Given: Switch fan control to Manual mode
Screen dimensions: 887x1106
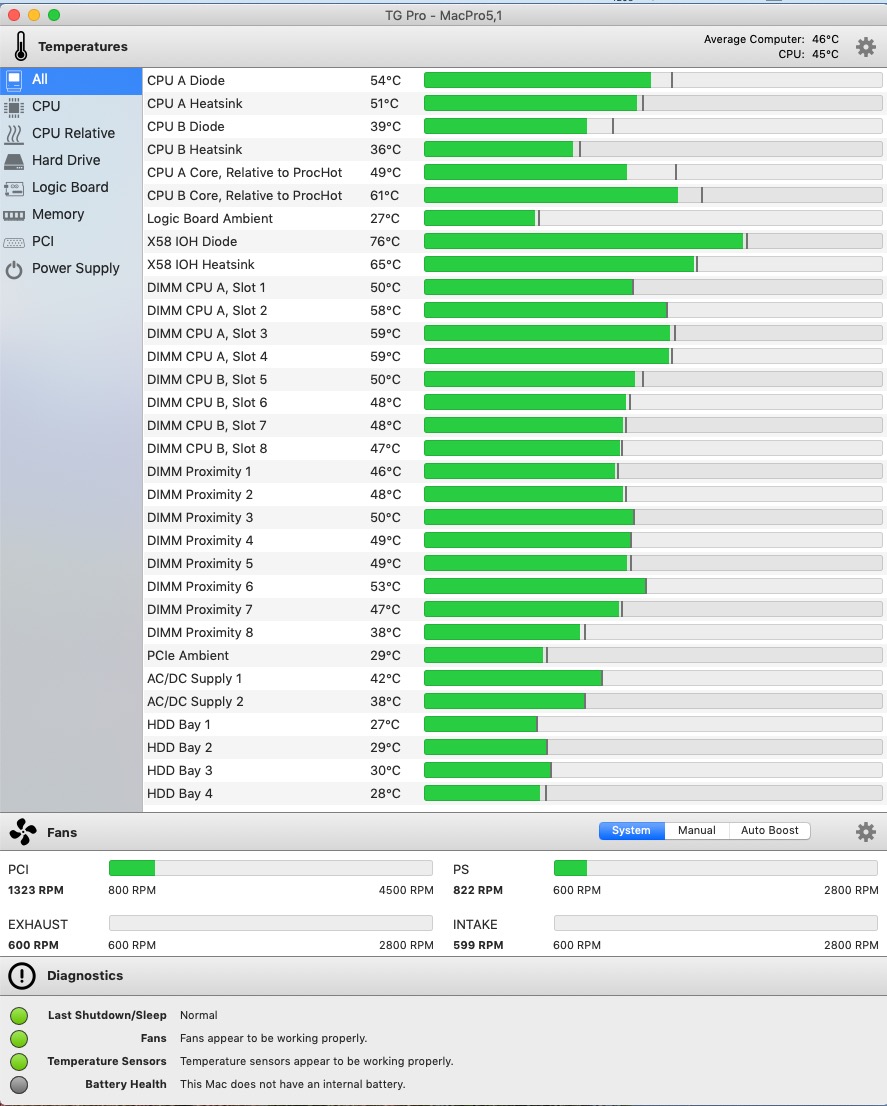Looking at the screenshot, I should 697,830.
